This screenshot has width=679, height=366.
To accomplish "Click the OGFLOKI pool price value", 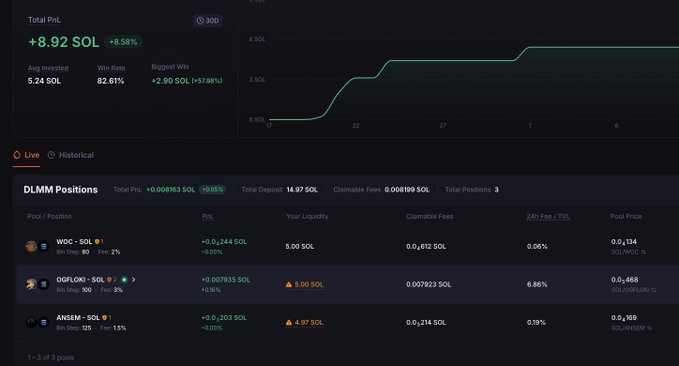I will pyautogui.click(x=624, y=280).
